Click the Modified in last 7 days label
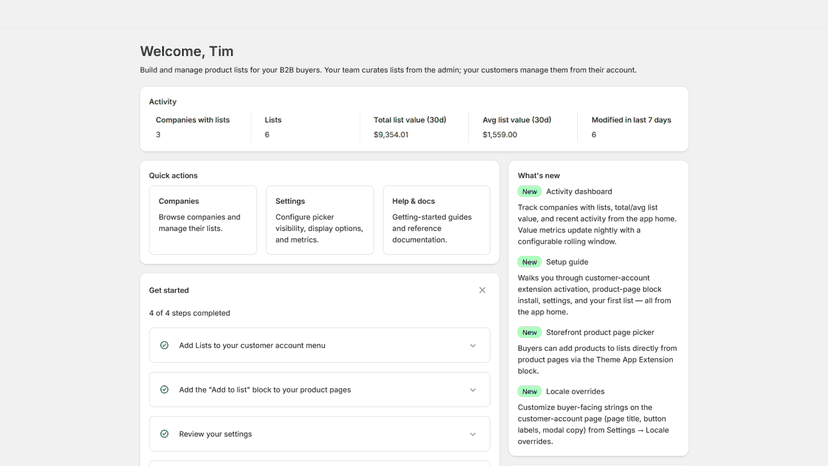 click(x=631, y=120)
